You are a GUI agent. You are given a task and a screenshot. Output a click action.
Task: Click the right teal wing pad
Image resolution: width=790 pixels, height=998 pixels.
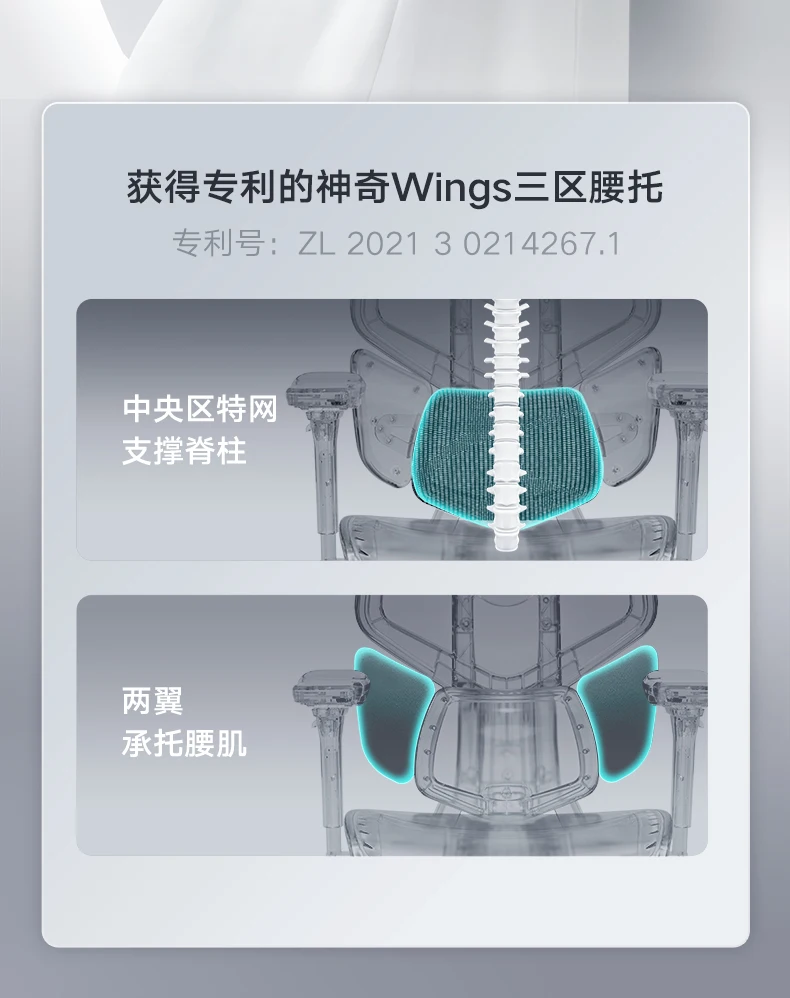tap(618, 715)
